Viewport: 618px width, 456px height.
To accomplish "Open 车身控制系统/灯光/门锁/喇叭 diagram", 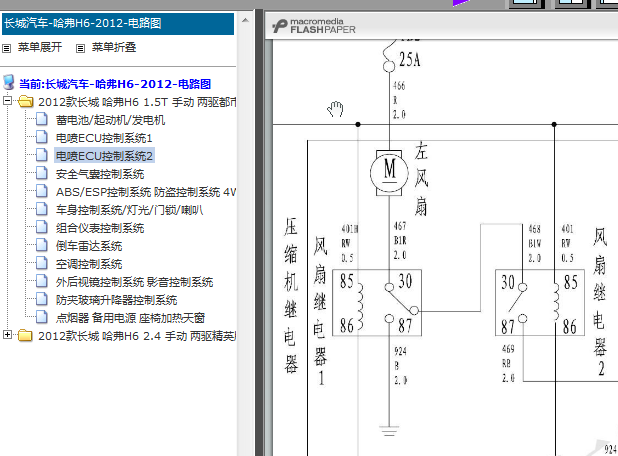I will click(129, 210).
